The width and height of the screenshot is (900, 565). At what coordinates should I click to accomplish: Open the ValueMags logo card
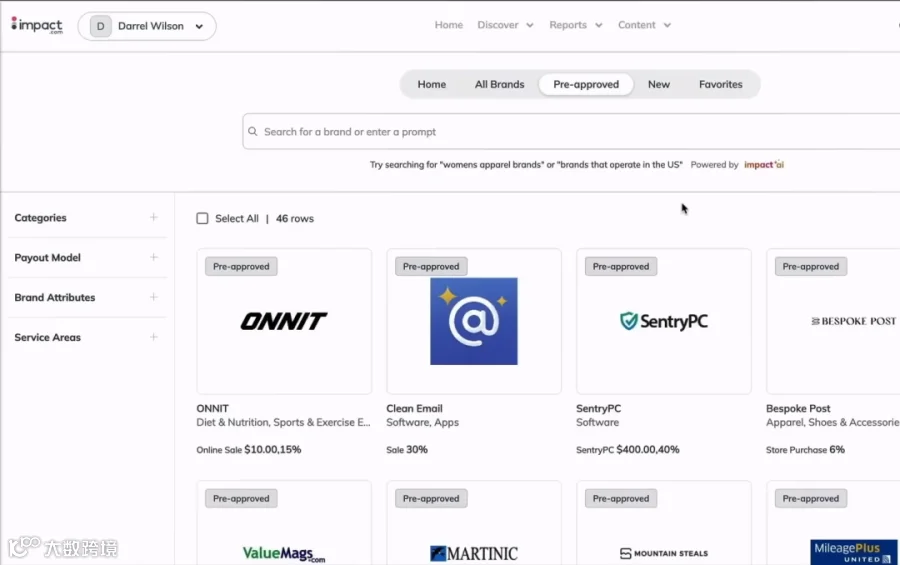tap(284, 523)
